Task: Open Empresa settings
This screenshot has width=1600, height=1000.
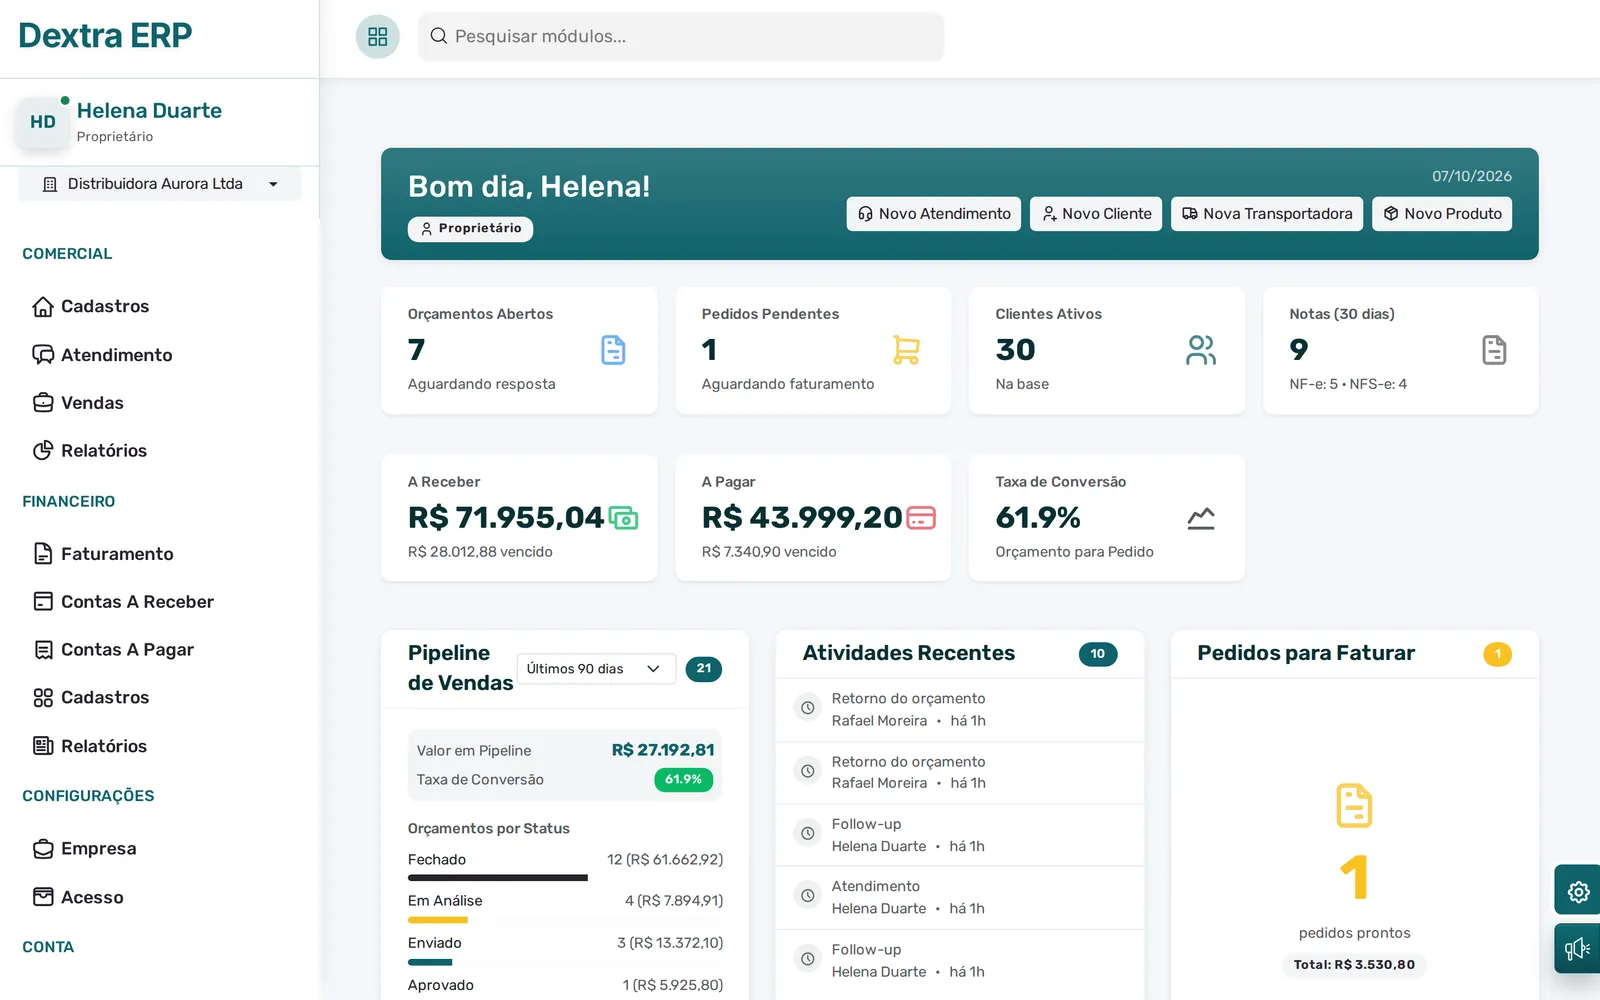Action: 85,849
